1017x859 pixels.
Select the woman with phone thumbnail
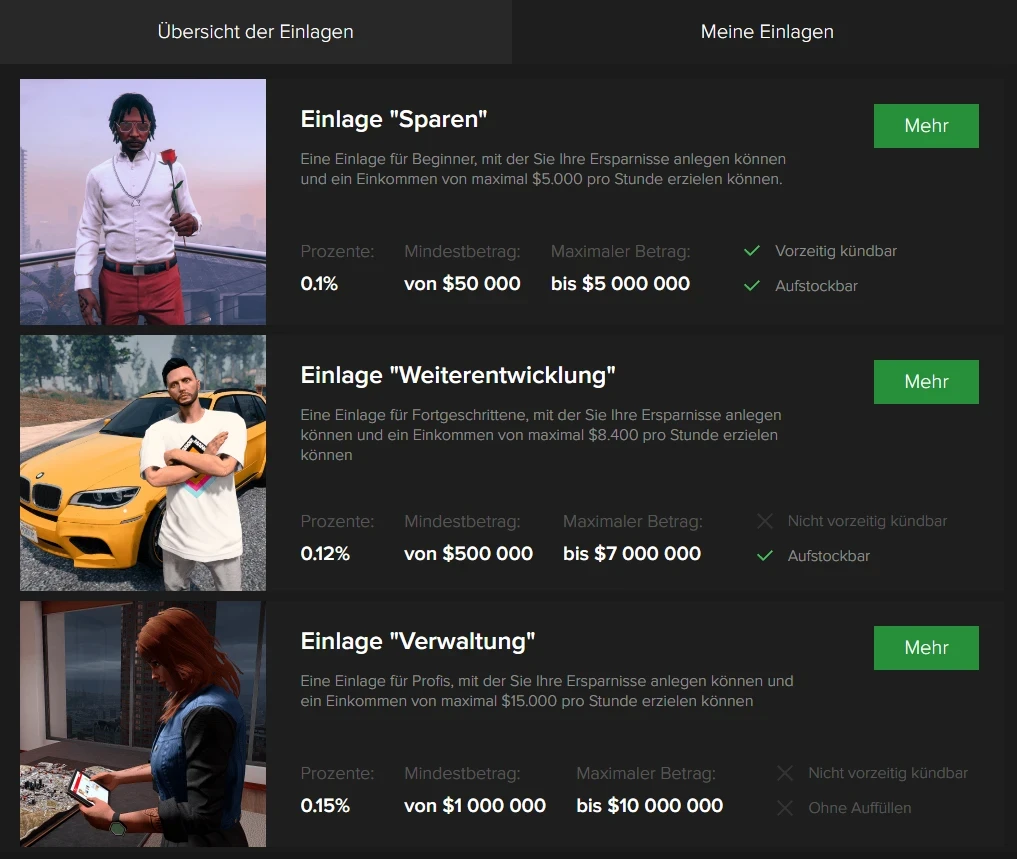143,724
